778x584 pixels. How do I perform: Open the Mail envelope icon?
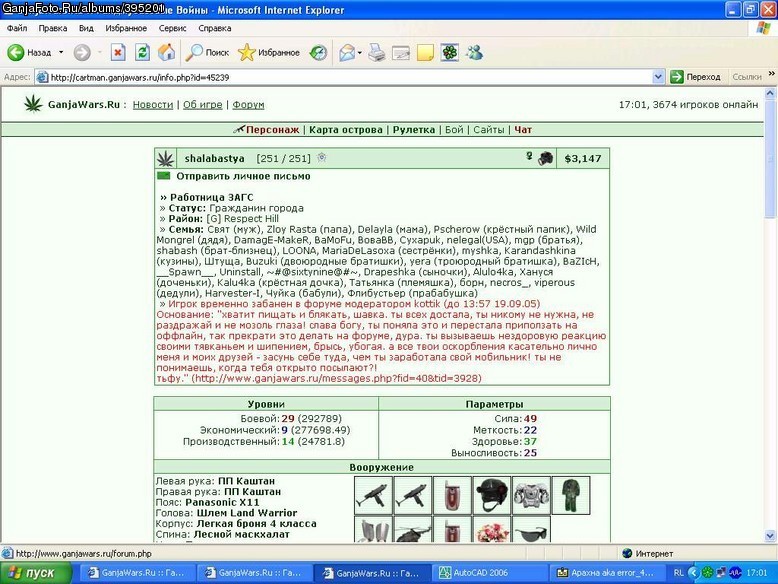(x=347, y=53)
